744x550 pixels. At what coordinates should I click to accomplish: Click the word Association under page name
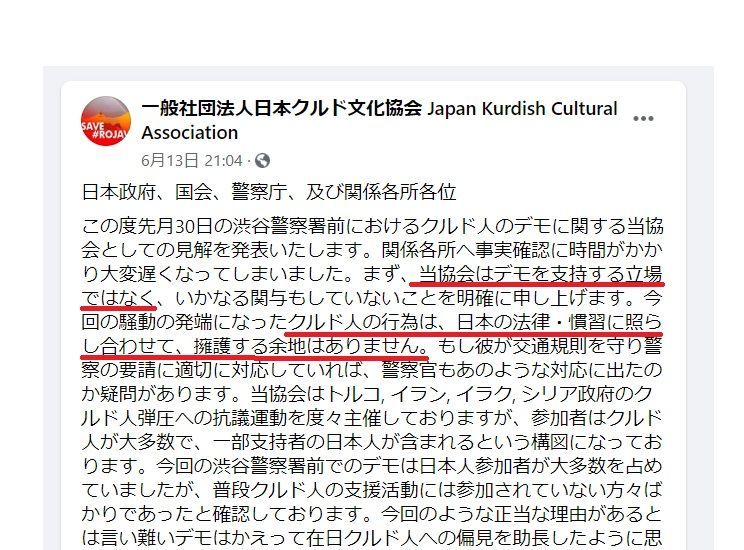189,133
